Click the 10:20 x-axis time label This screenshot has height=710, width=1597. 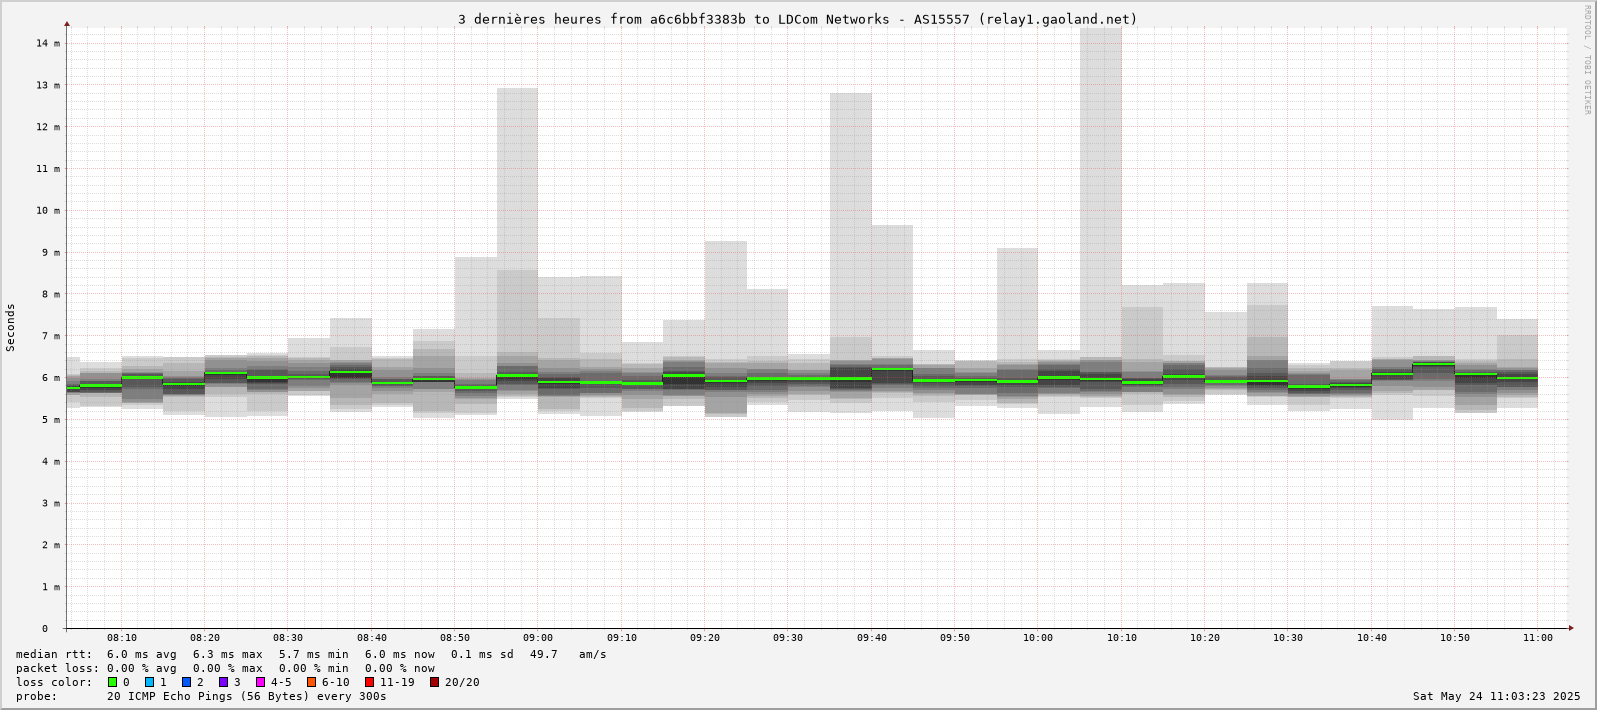click(x=1205, y=638)
